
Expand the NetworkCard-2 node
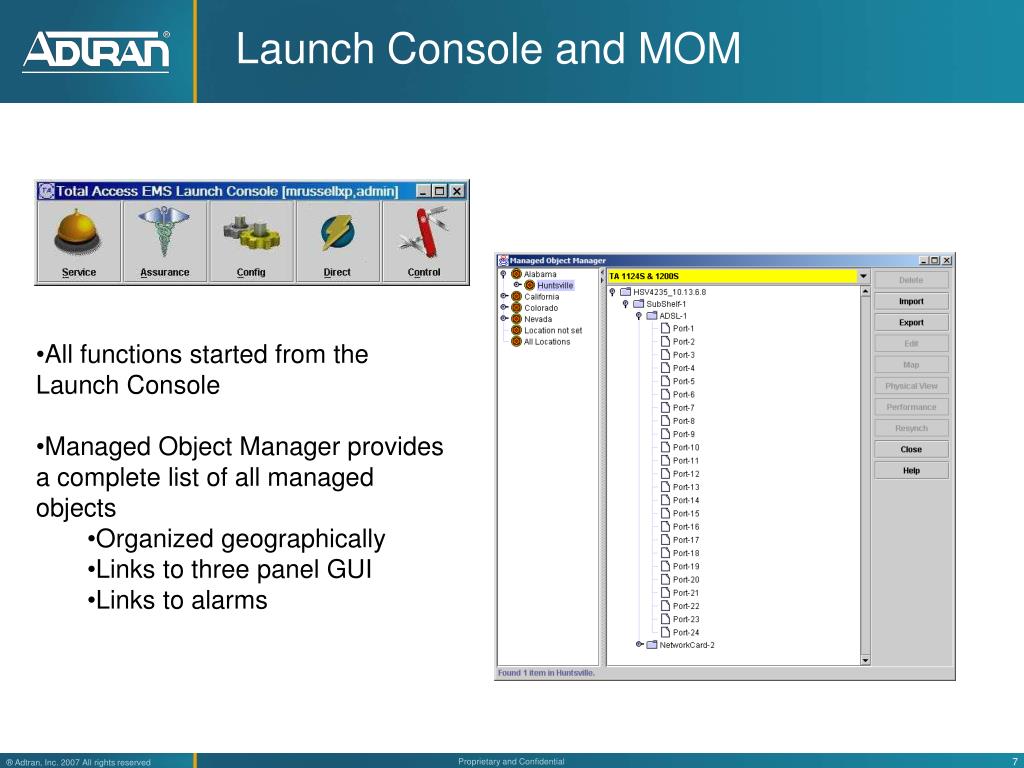point(640,644)
